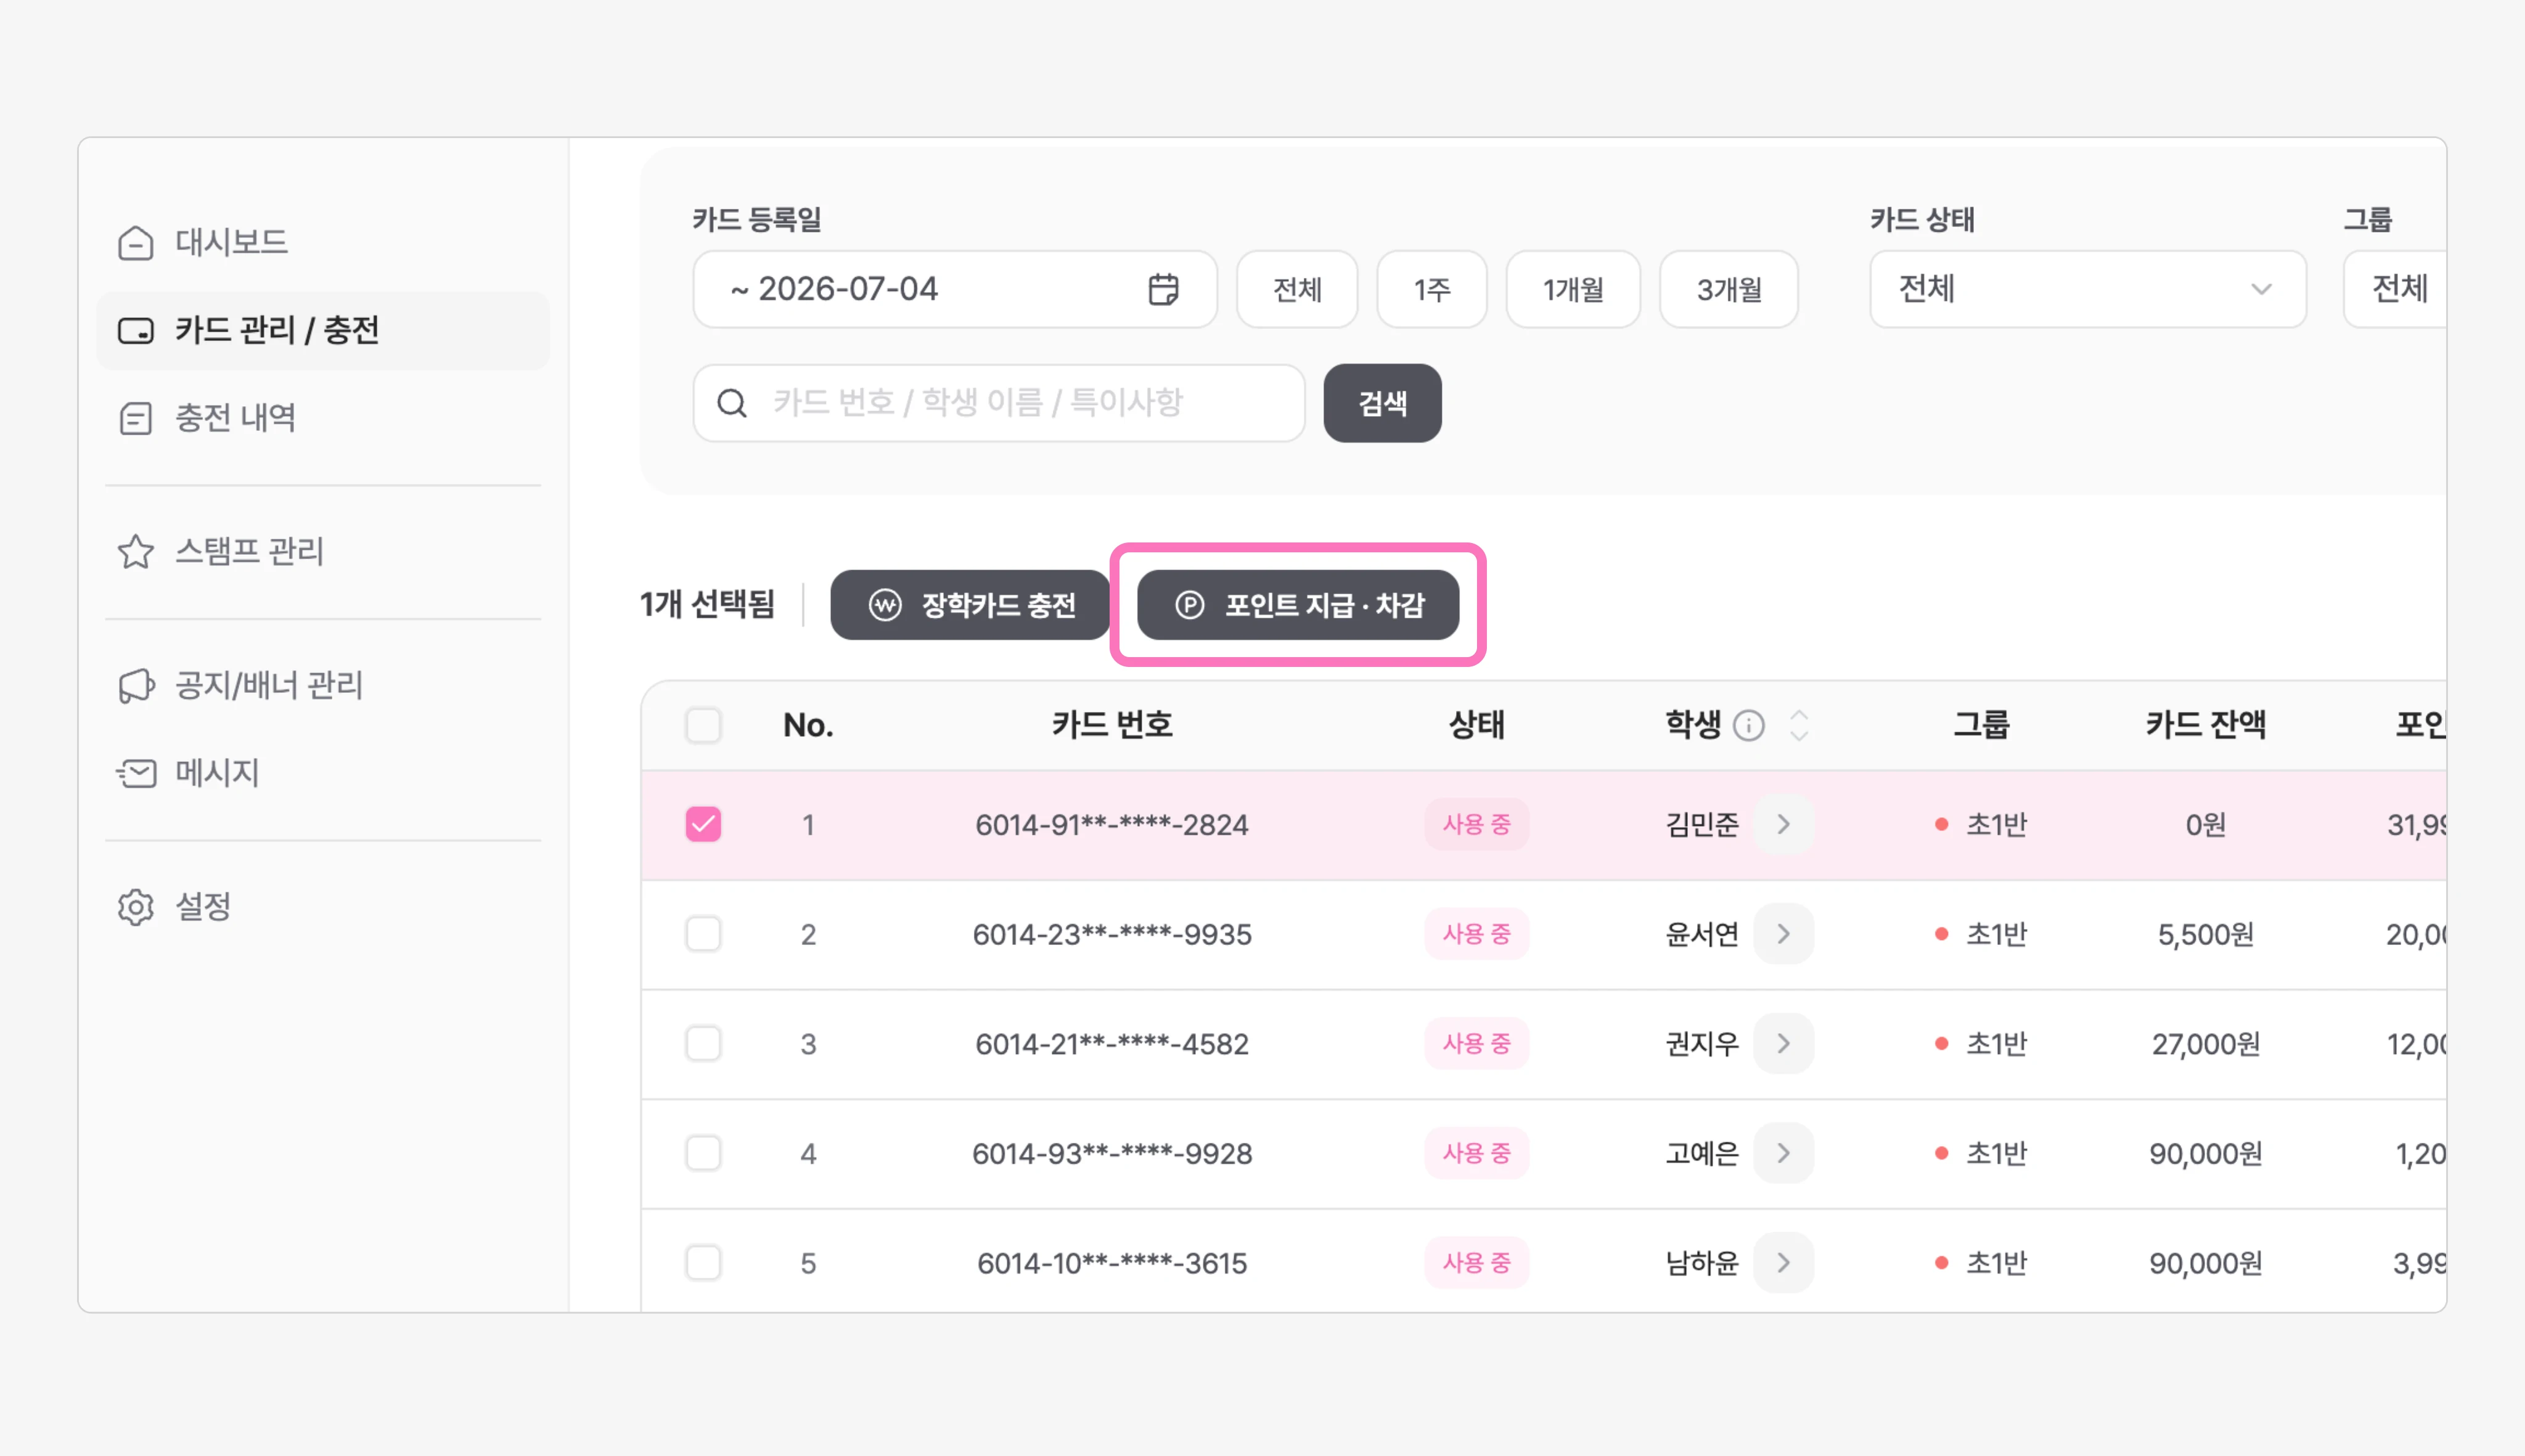2525x1456 pixels.
Task: Click the 5,500원 card balance cell
Action: pyautogui.click(x=2205, y=935)
